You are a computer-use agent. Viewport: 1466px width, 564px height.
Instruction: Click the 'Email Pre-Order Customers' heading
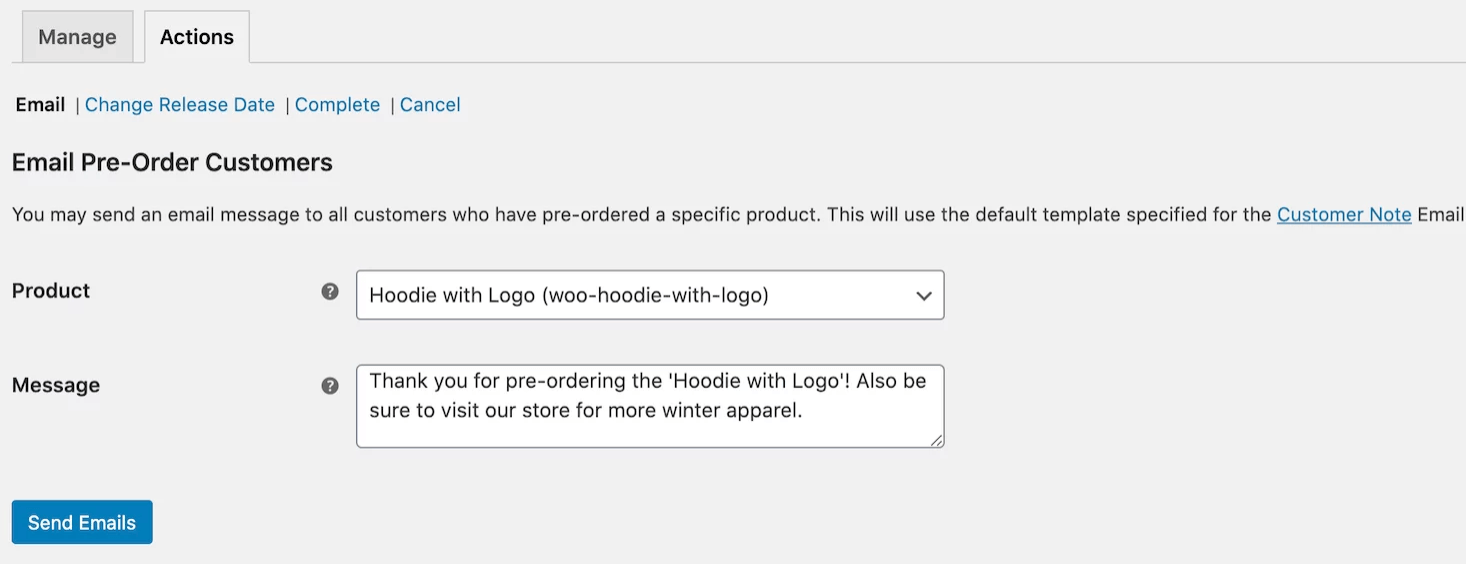(172, 163)
